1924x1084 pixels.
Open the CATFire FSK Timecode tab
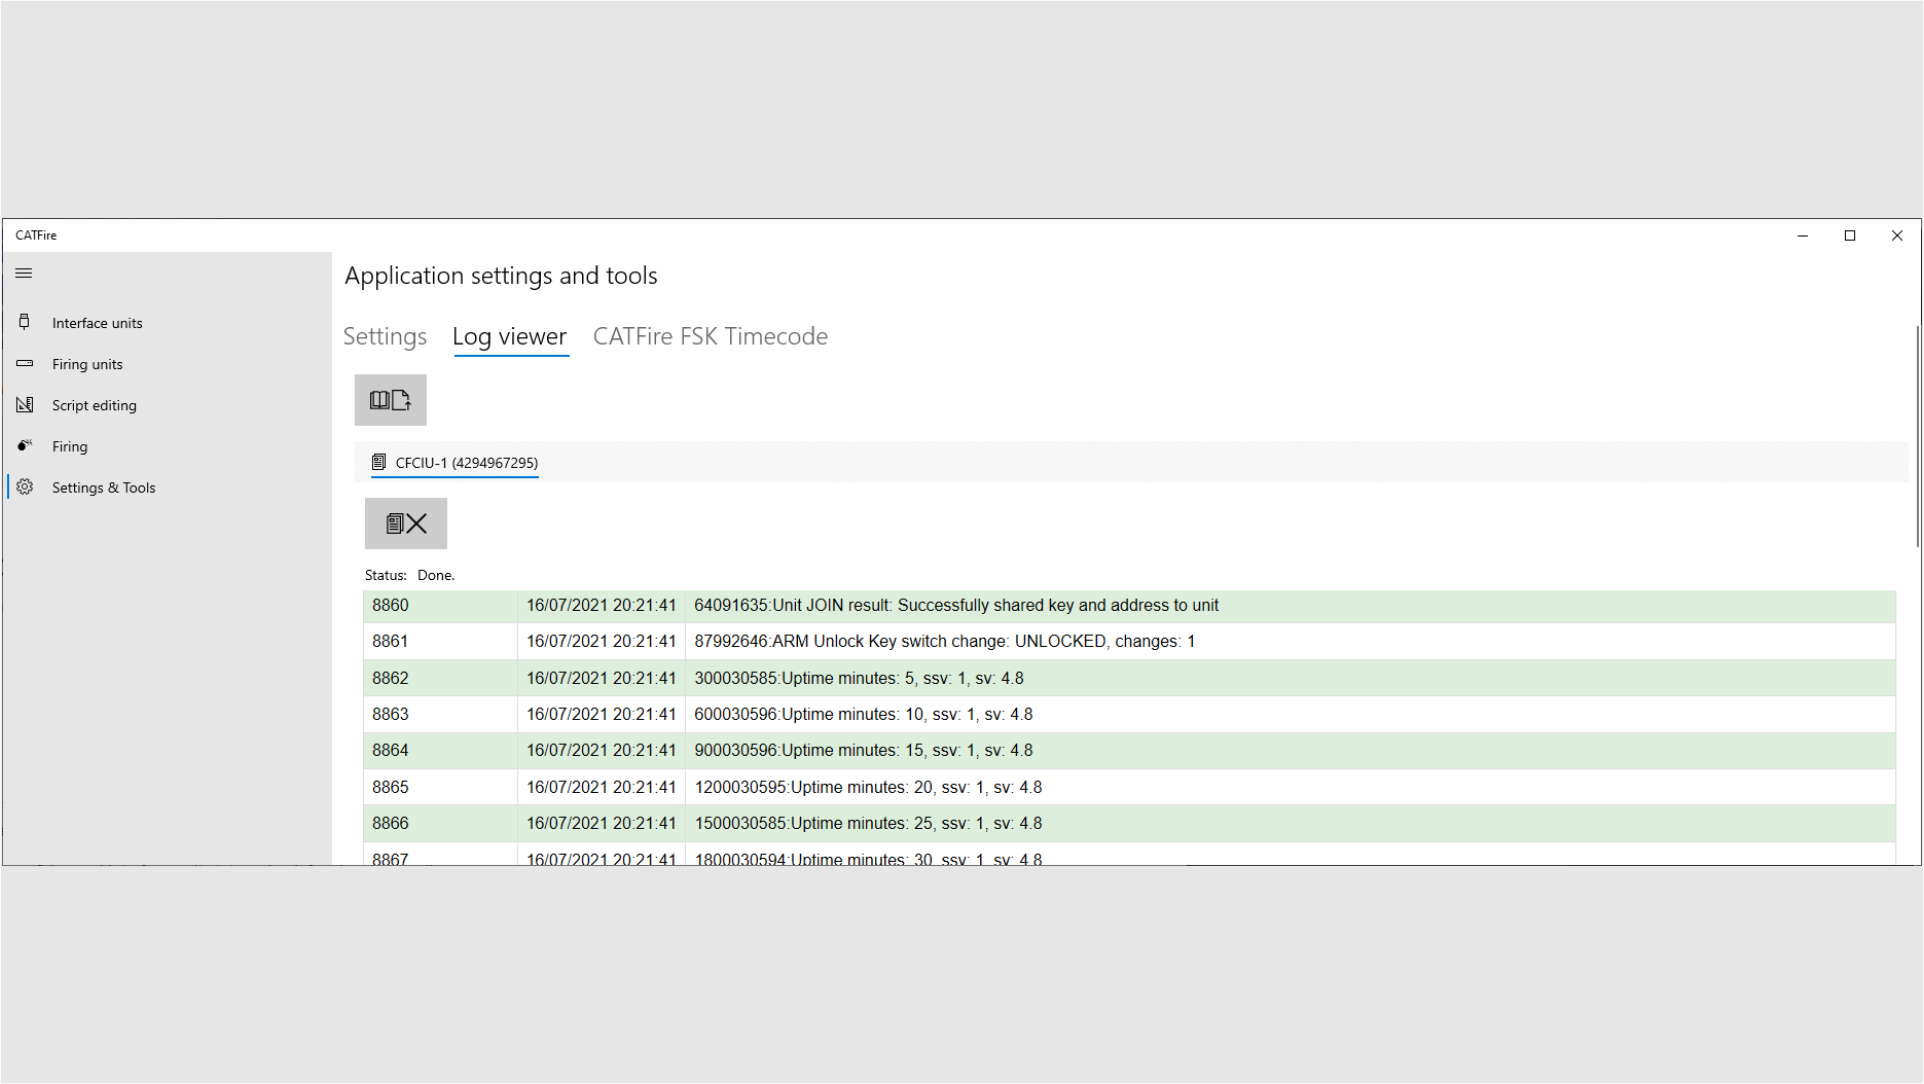click(710, 336)
